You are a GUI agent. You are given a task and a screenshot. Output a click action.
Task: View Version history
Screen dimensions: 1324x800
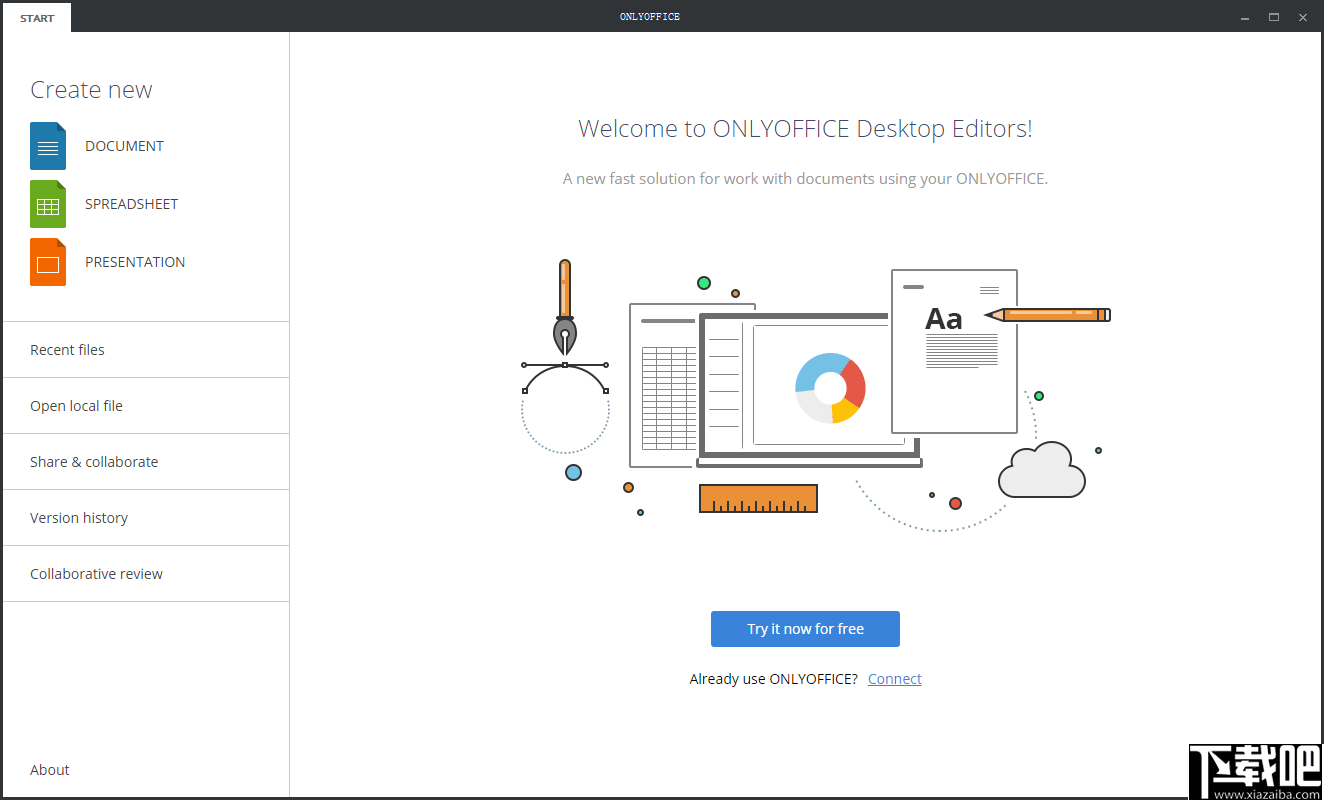coord(79,517)
